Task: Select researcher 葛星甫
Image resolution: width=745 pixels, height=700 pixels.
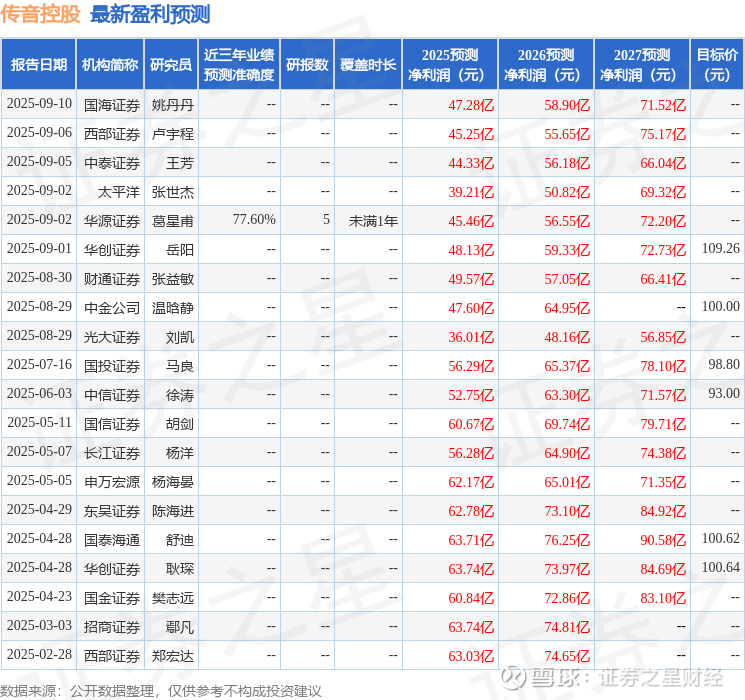Action: click(173, 221)
